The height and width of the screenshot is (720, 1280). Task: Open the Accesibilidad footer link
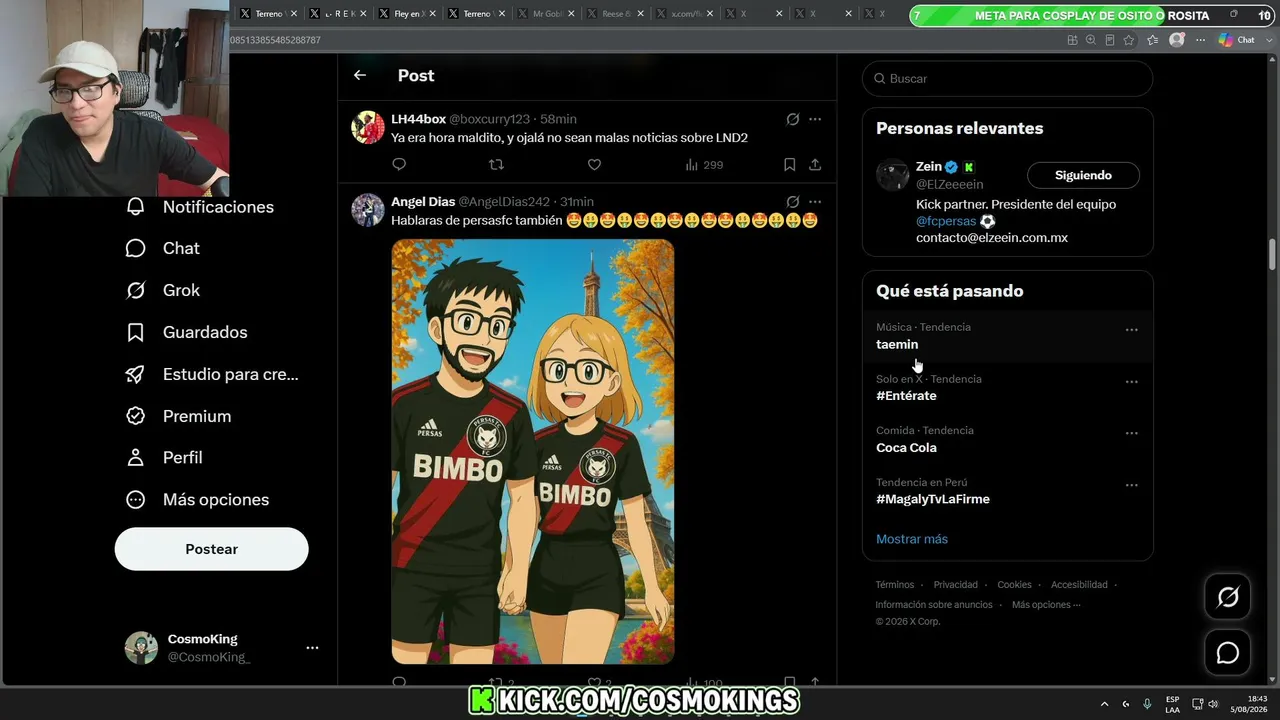click(x=1079, y=585)
